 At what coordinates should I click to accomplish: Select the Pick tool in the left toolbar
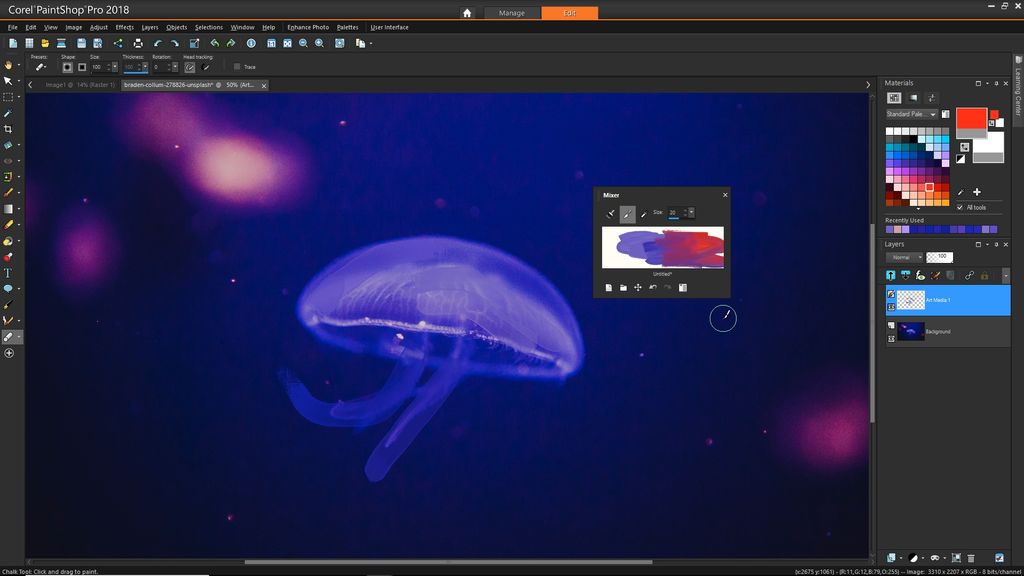click(x=8, y=81)
